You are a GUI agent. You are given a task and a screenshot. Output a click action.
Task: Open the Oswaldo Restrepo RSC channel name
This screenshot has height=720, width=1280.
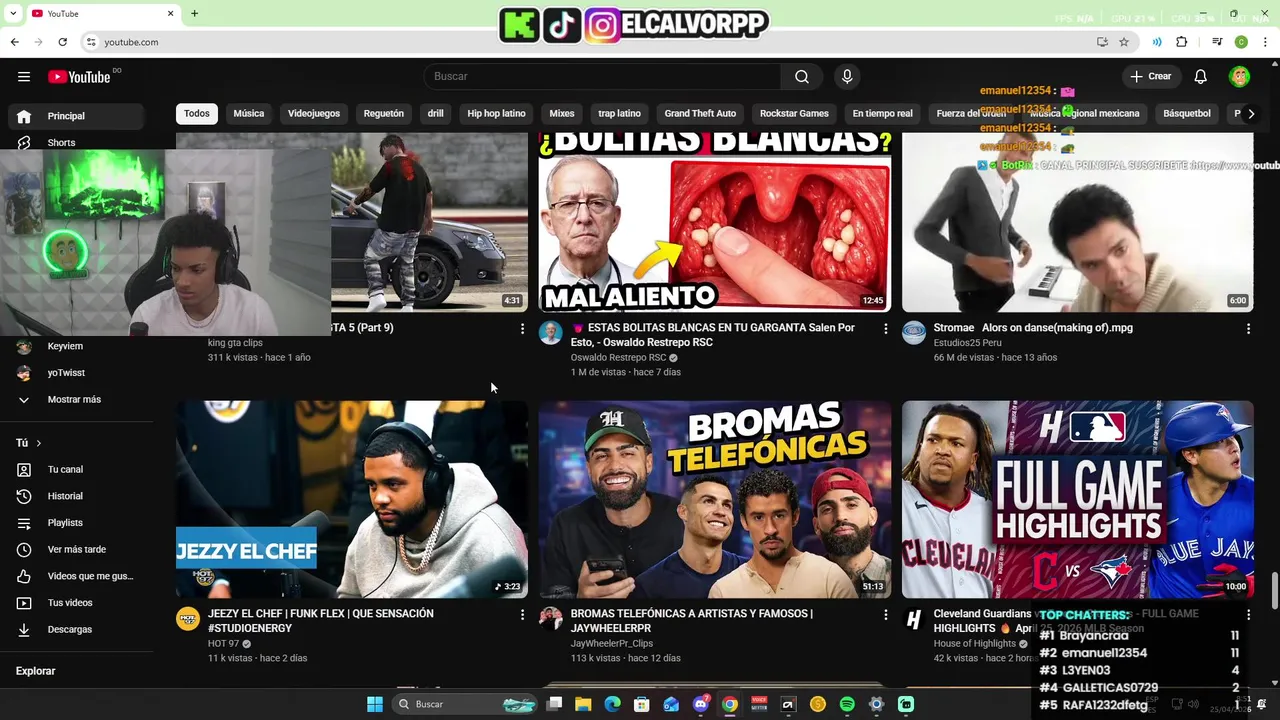(618, 358)
